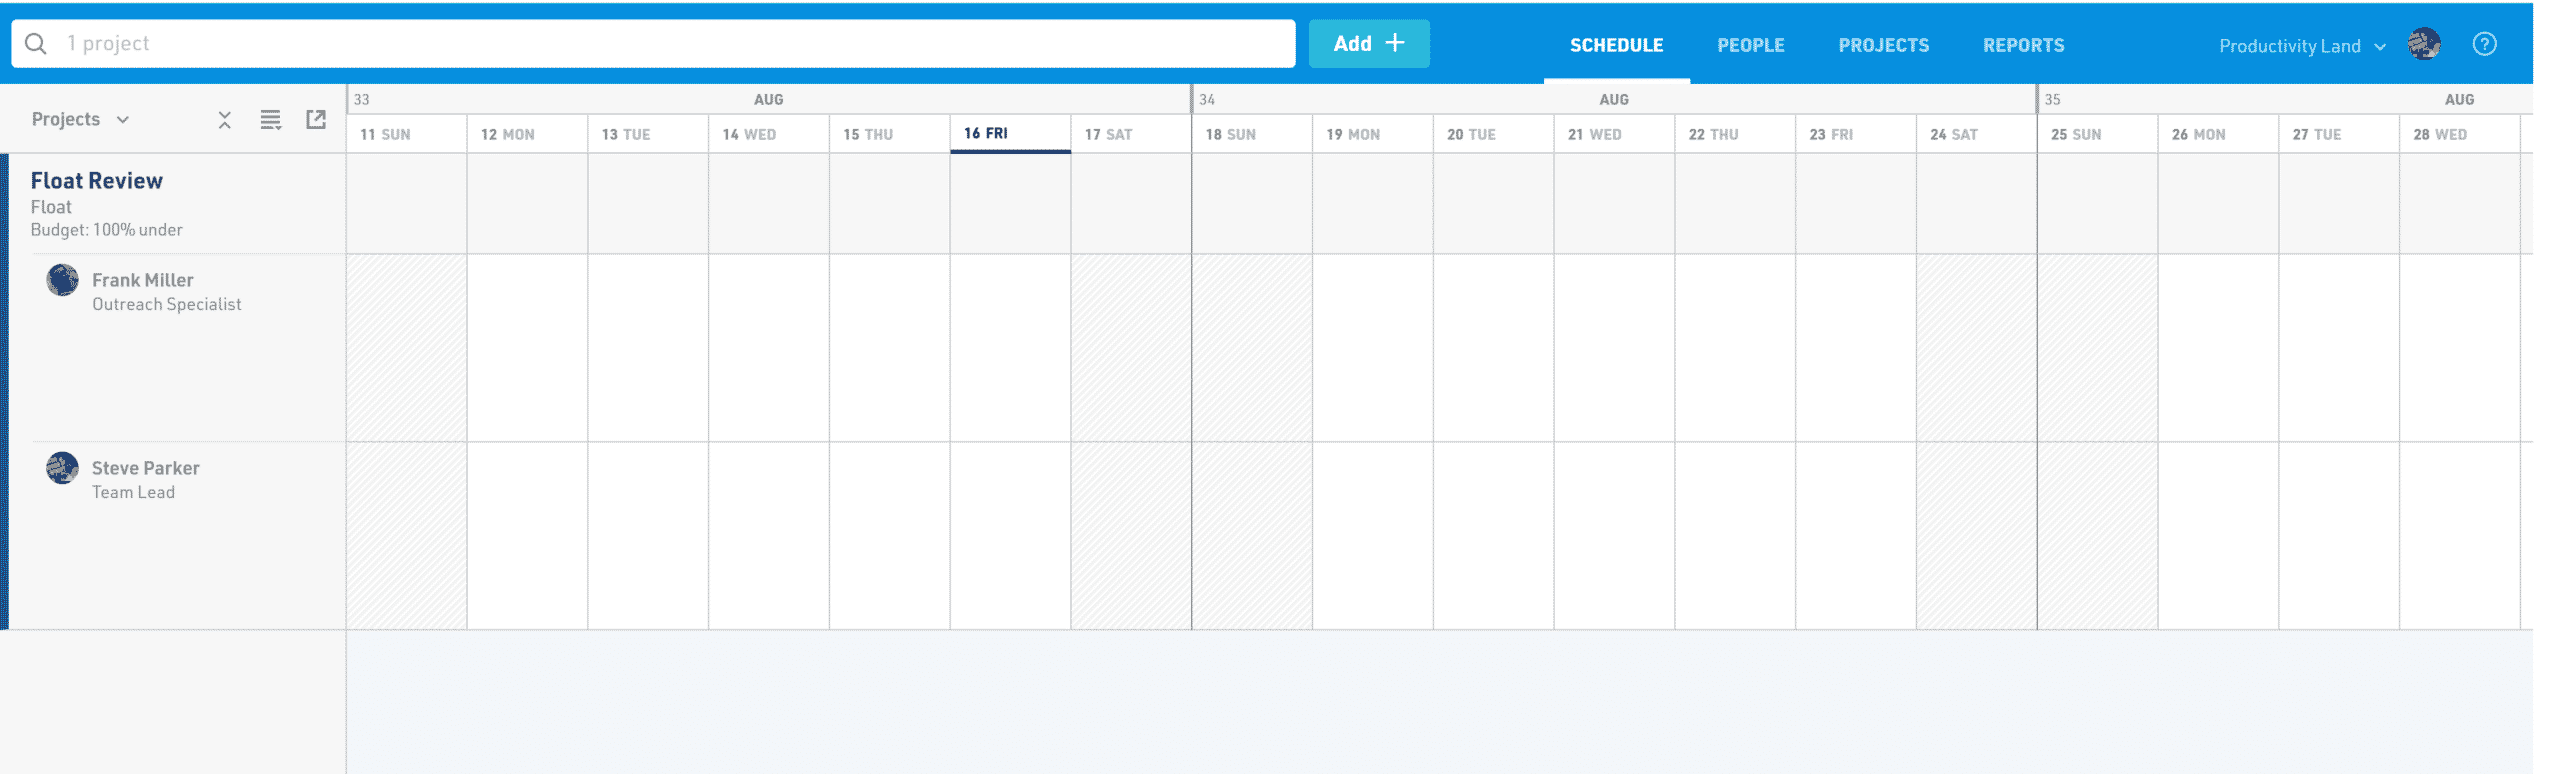This screenshot has width=2560, height=774.
Task: Click the account avatar in header
Action: (x=2423, y=44)
